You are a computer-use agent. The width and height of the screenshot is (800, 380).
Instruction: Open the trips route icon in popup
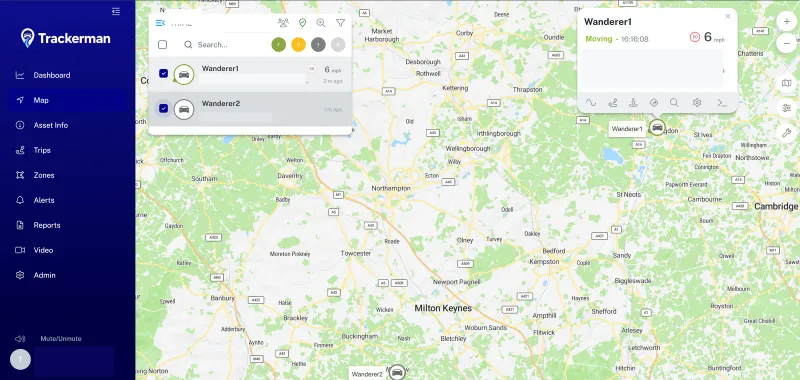click(x=613, y=103)
